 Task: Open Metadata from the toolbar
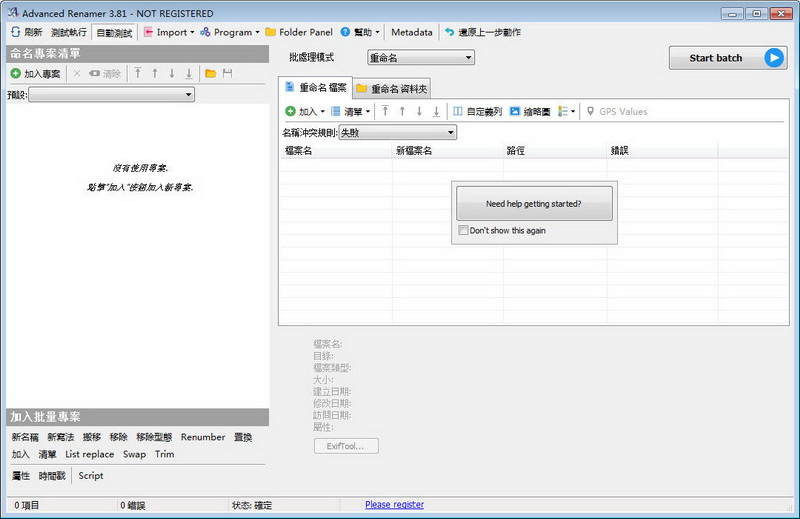pyautogui.click(x=412, y=32)
